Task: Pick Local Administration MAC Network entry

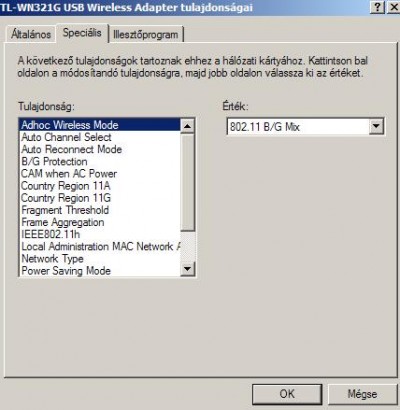Action: point(100,247)
